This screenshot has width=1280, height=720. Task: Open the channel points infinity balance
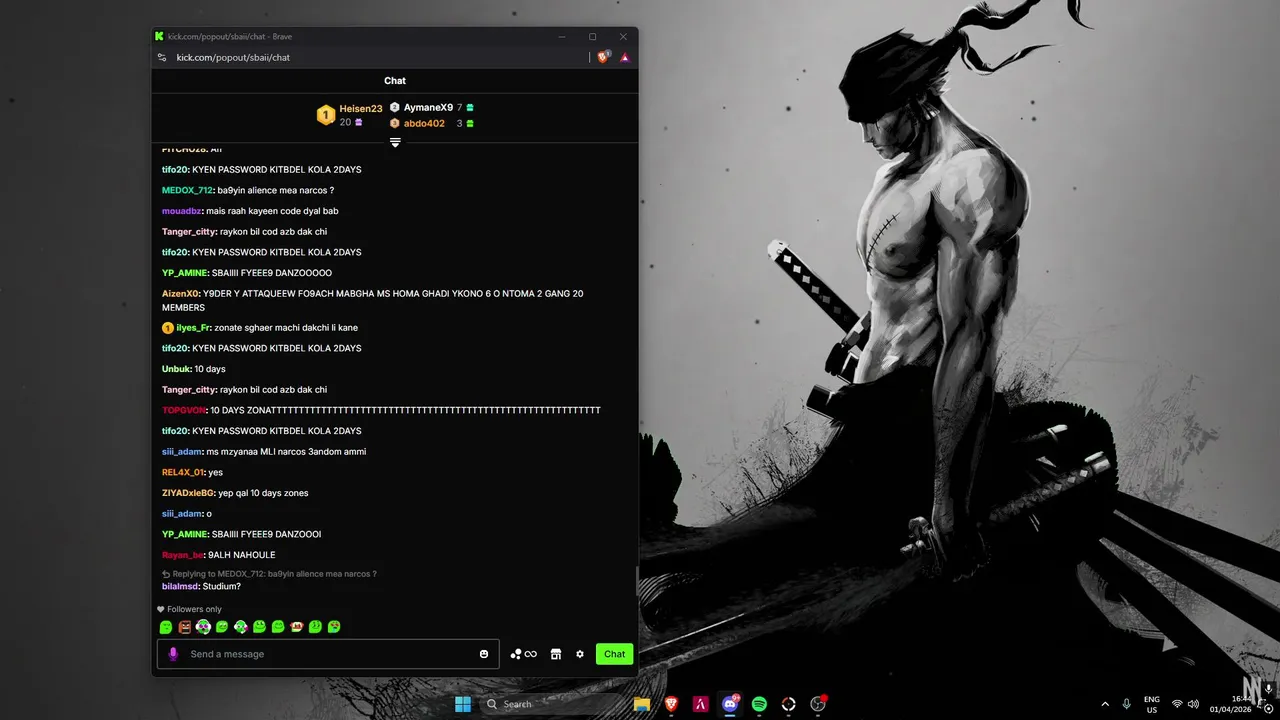tap(524, 654)
